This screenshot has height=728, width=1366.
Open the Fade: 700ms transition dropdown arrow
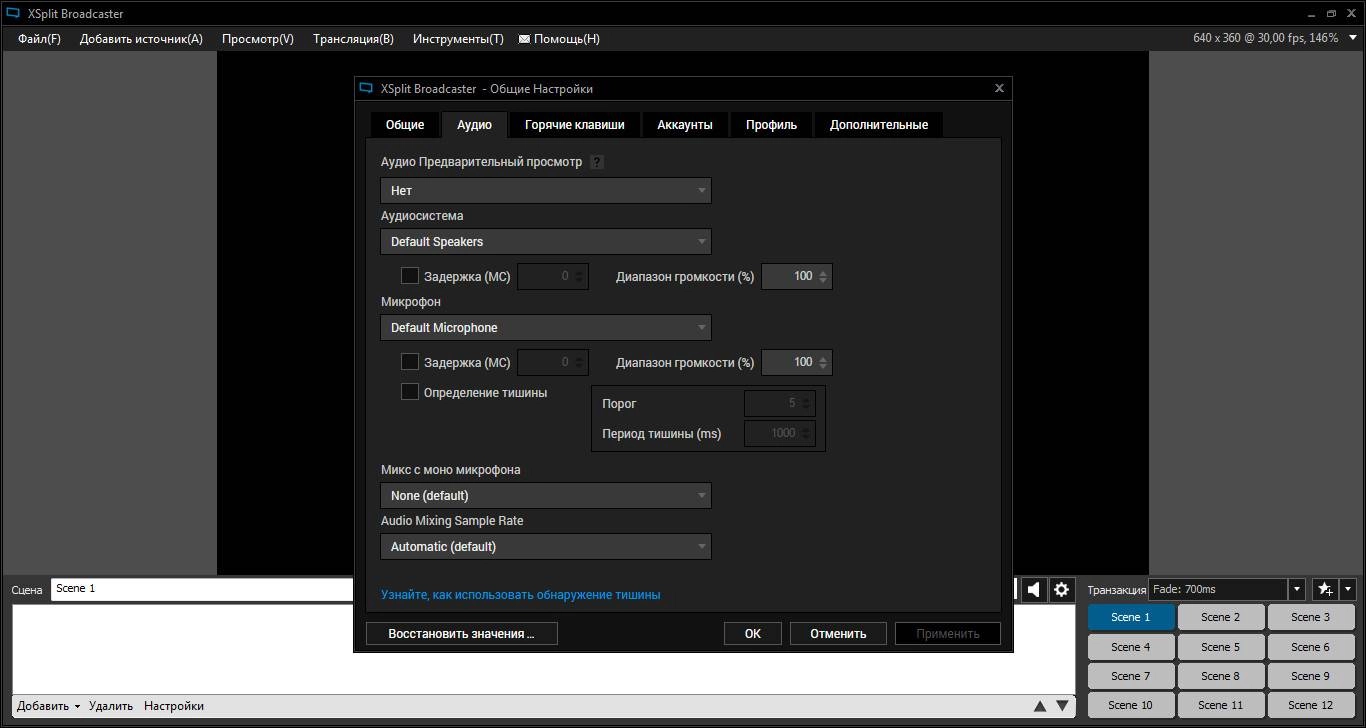click(1297, 589)
